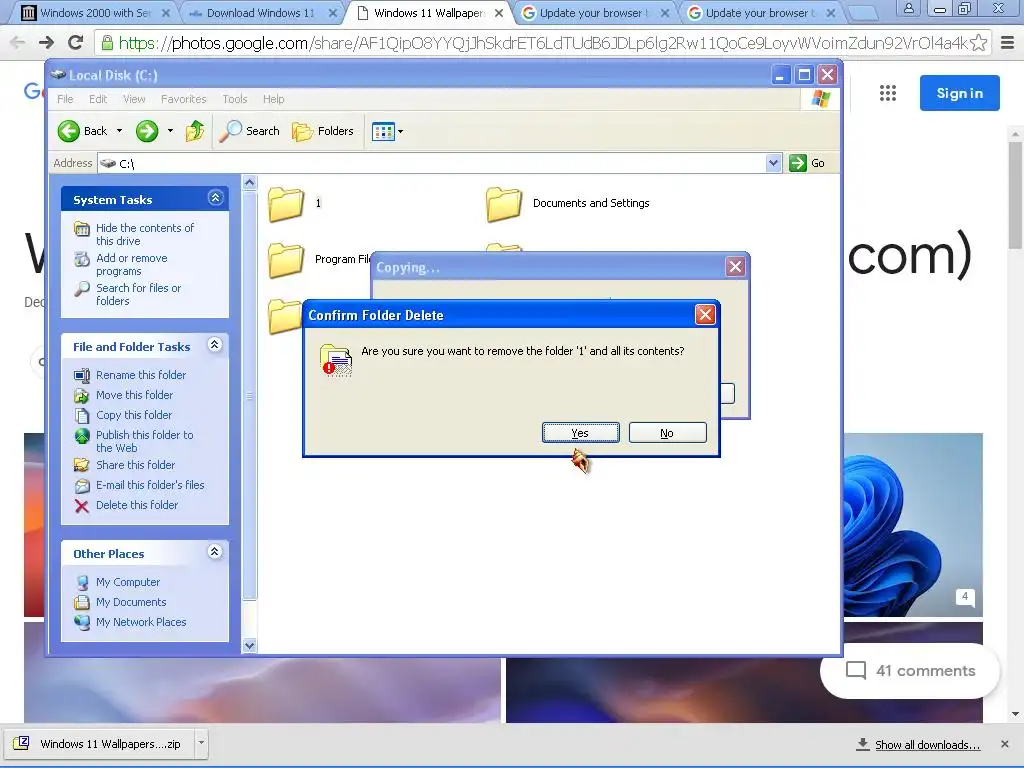Click the browser forward arrow
The image size is (1024, 768).
tap(46, 43)
